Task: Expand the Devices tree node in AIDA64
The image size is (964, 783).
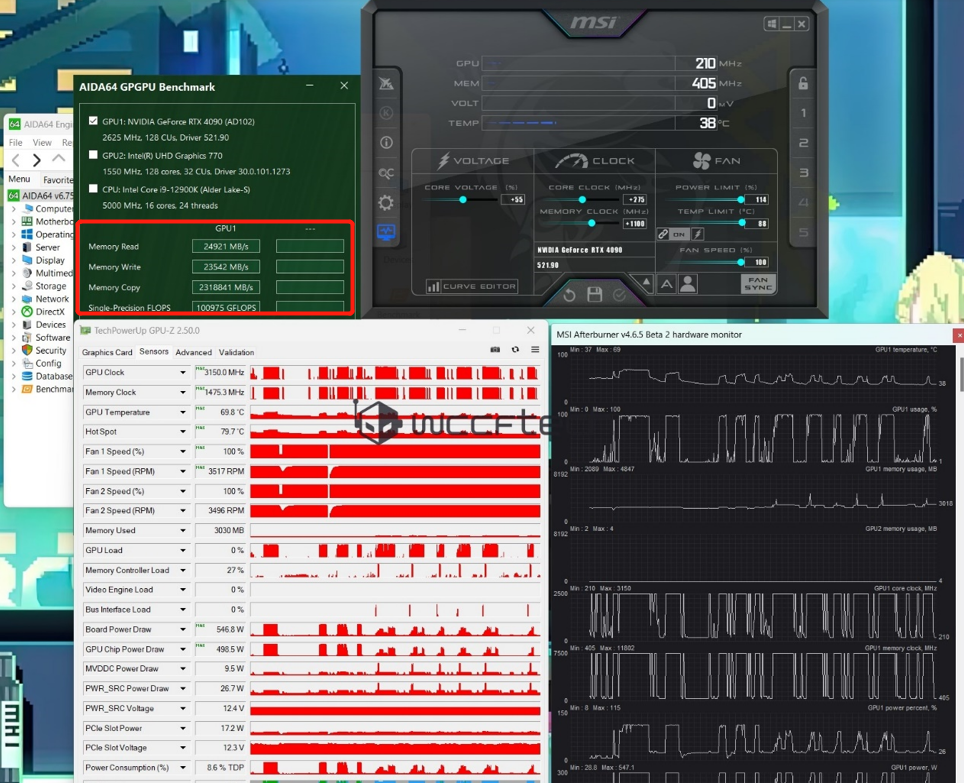Action: 14,325
